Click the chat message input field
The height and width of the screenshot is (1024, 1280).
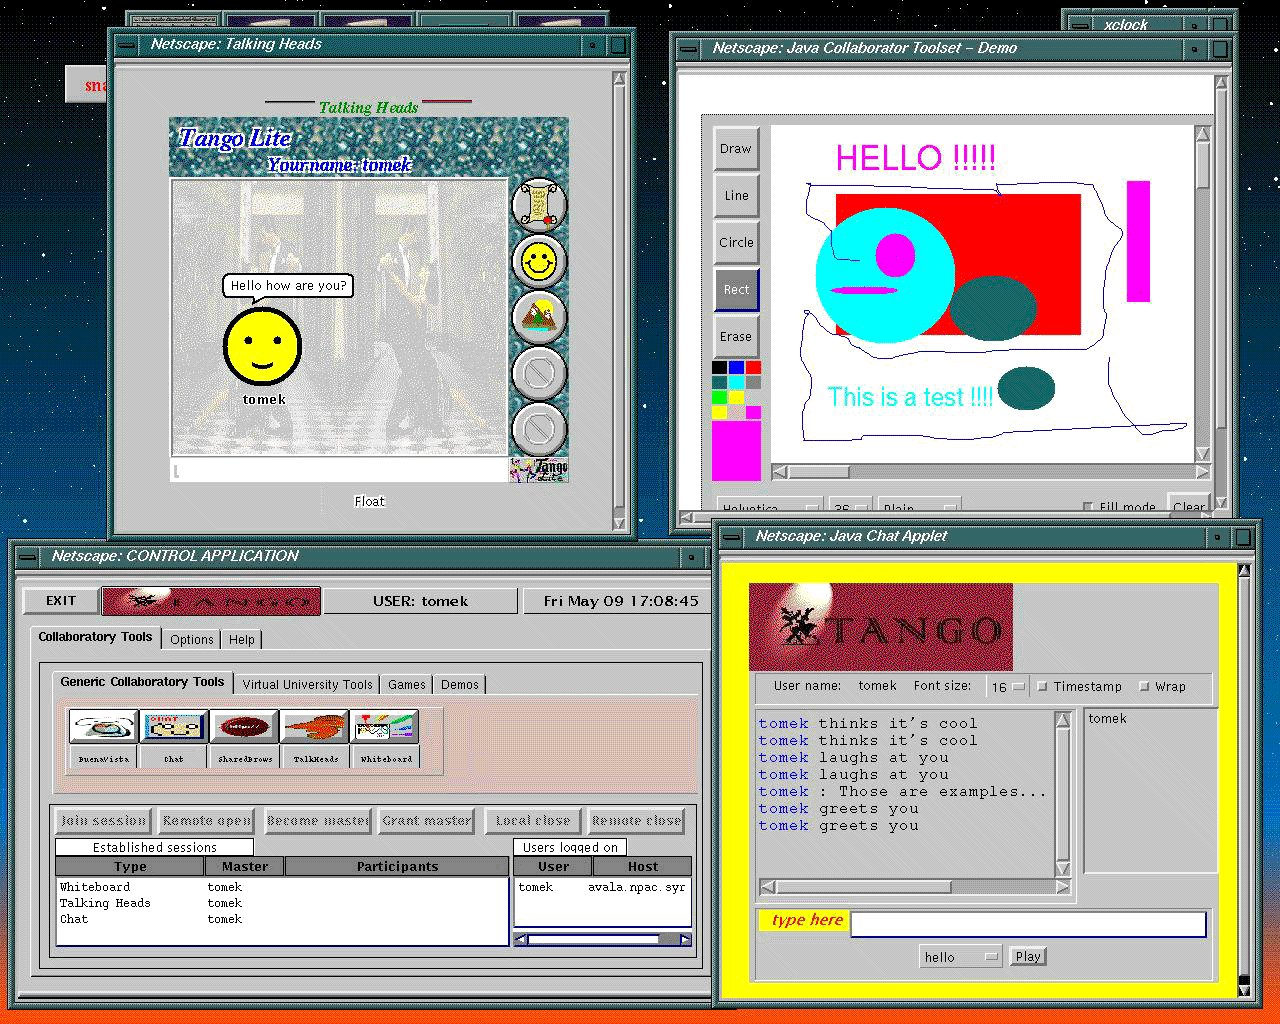coord(1028,924)
